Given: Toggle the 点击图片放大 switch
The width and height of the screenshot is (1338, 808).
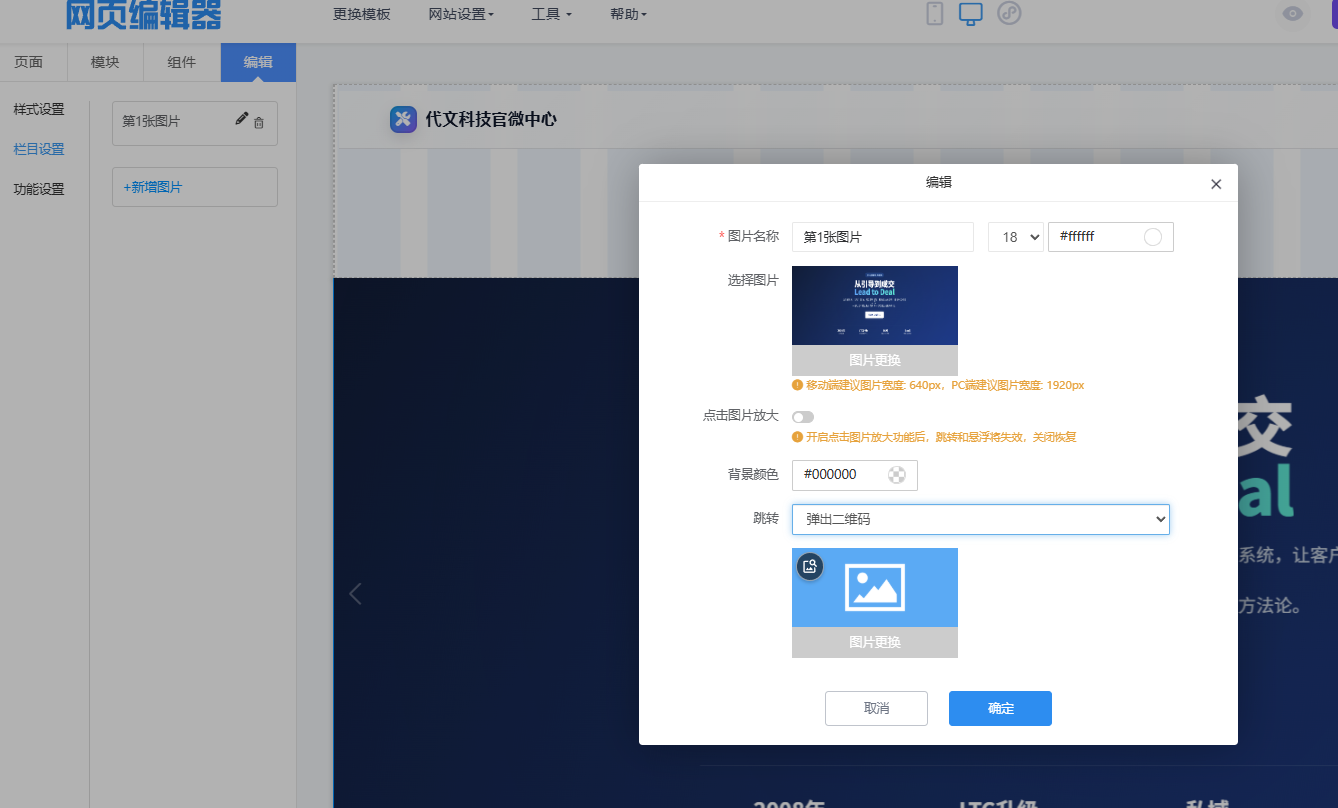Looking at the screenshot, I should point(803,417).
